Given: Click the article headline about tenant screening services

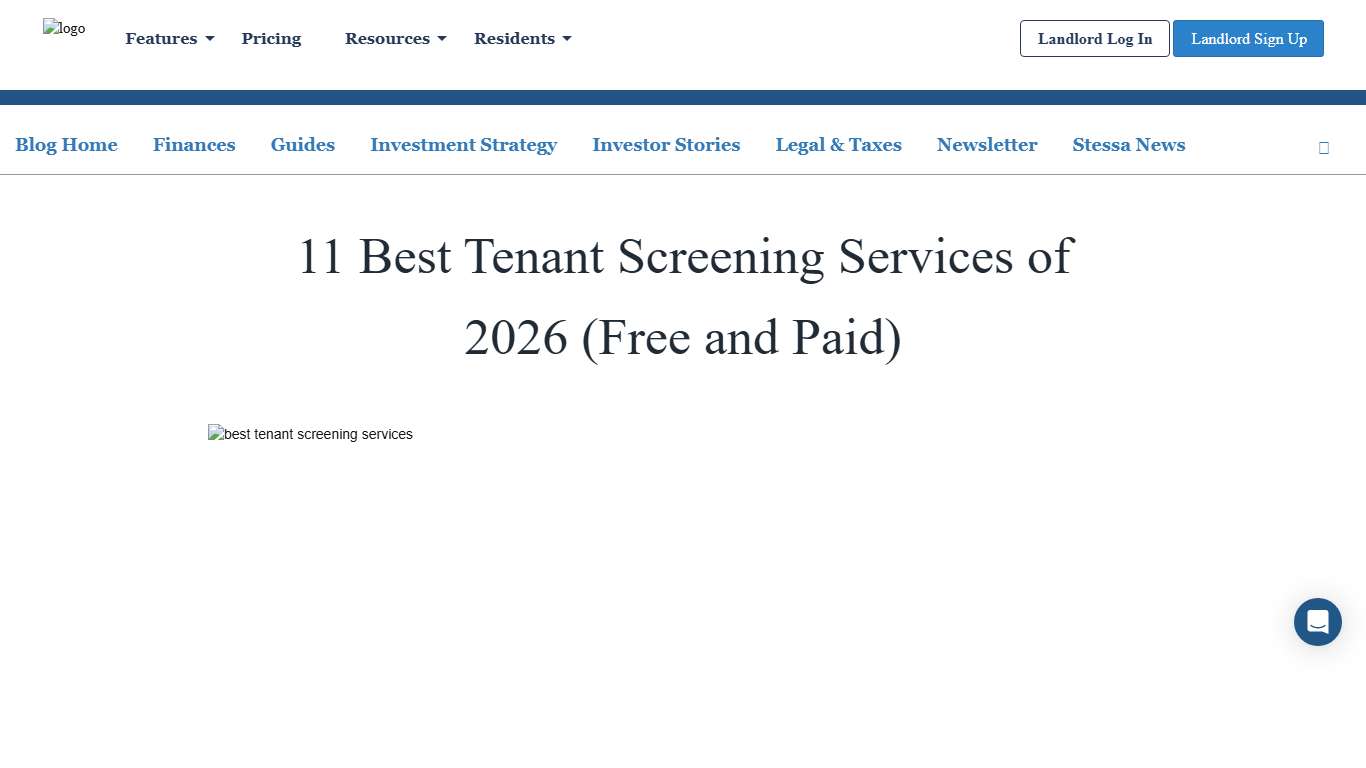Looking at the screenshot, I should coord(683,297).
